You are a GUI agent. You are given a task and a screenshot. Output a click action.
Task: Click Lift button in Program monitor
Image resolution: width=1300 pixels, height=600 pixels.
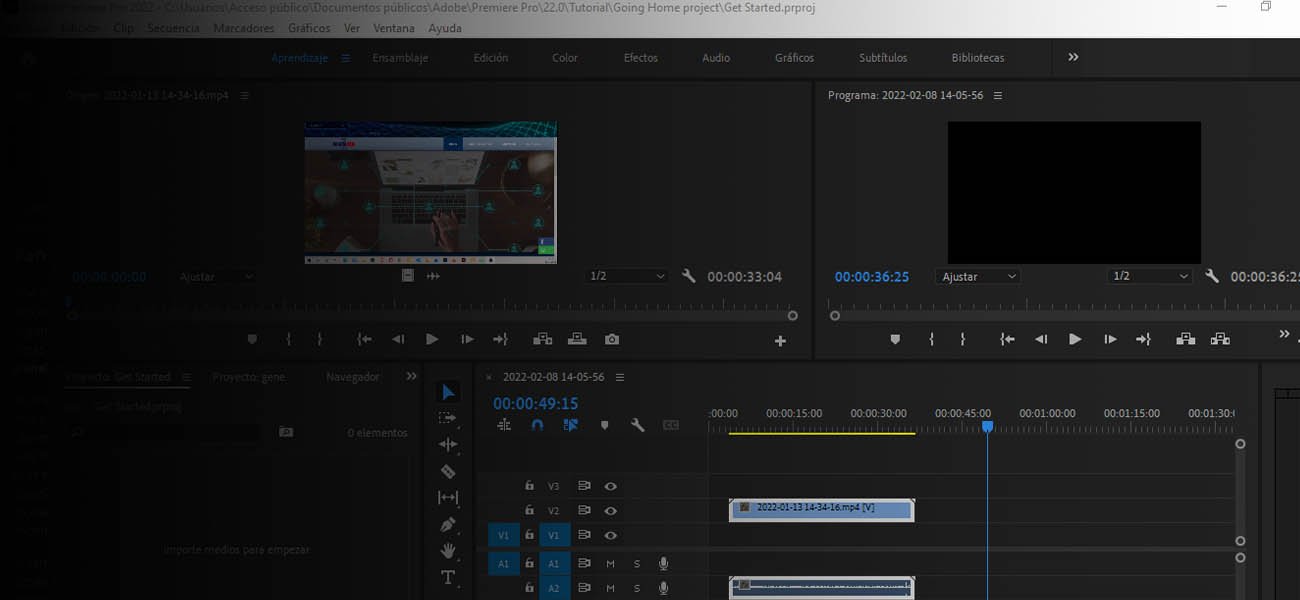(1185, 339)
